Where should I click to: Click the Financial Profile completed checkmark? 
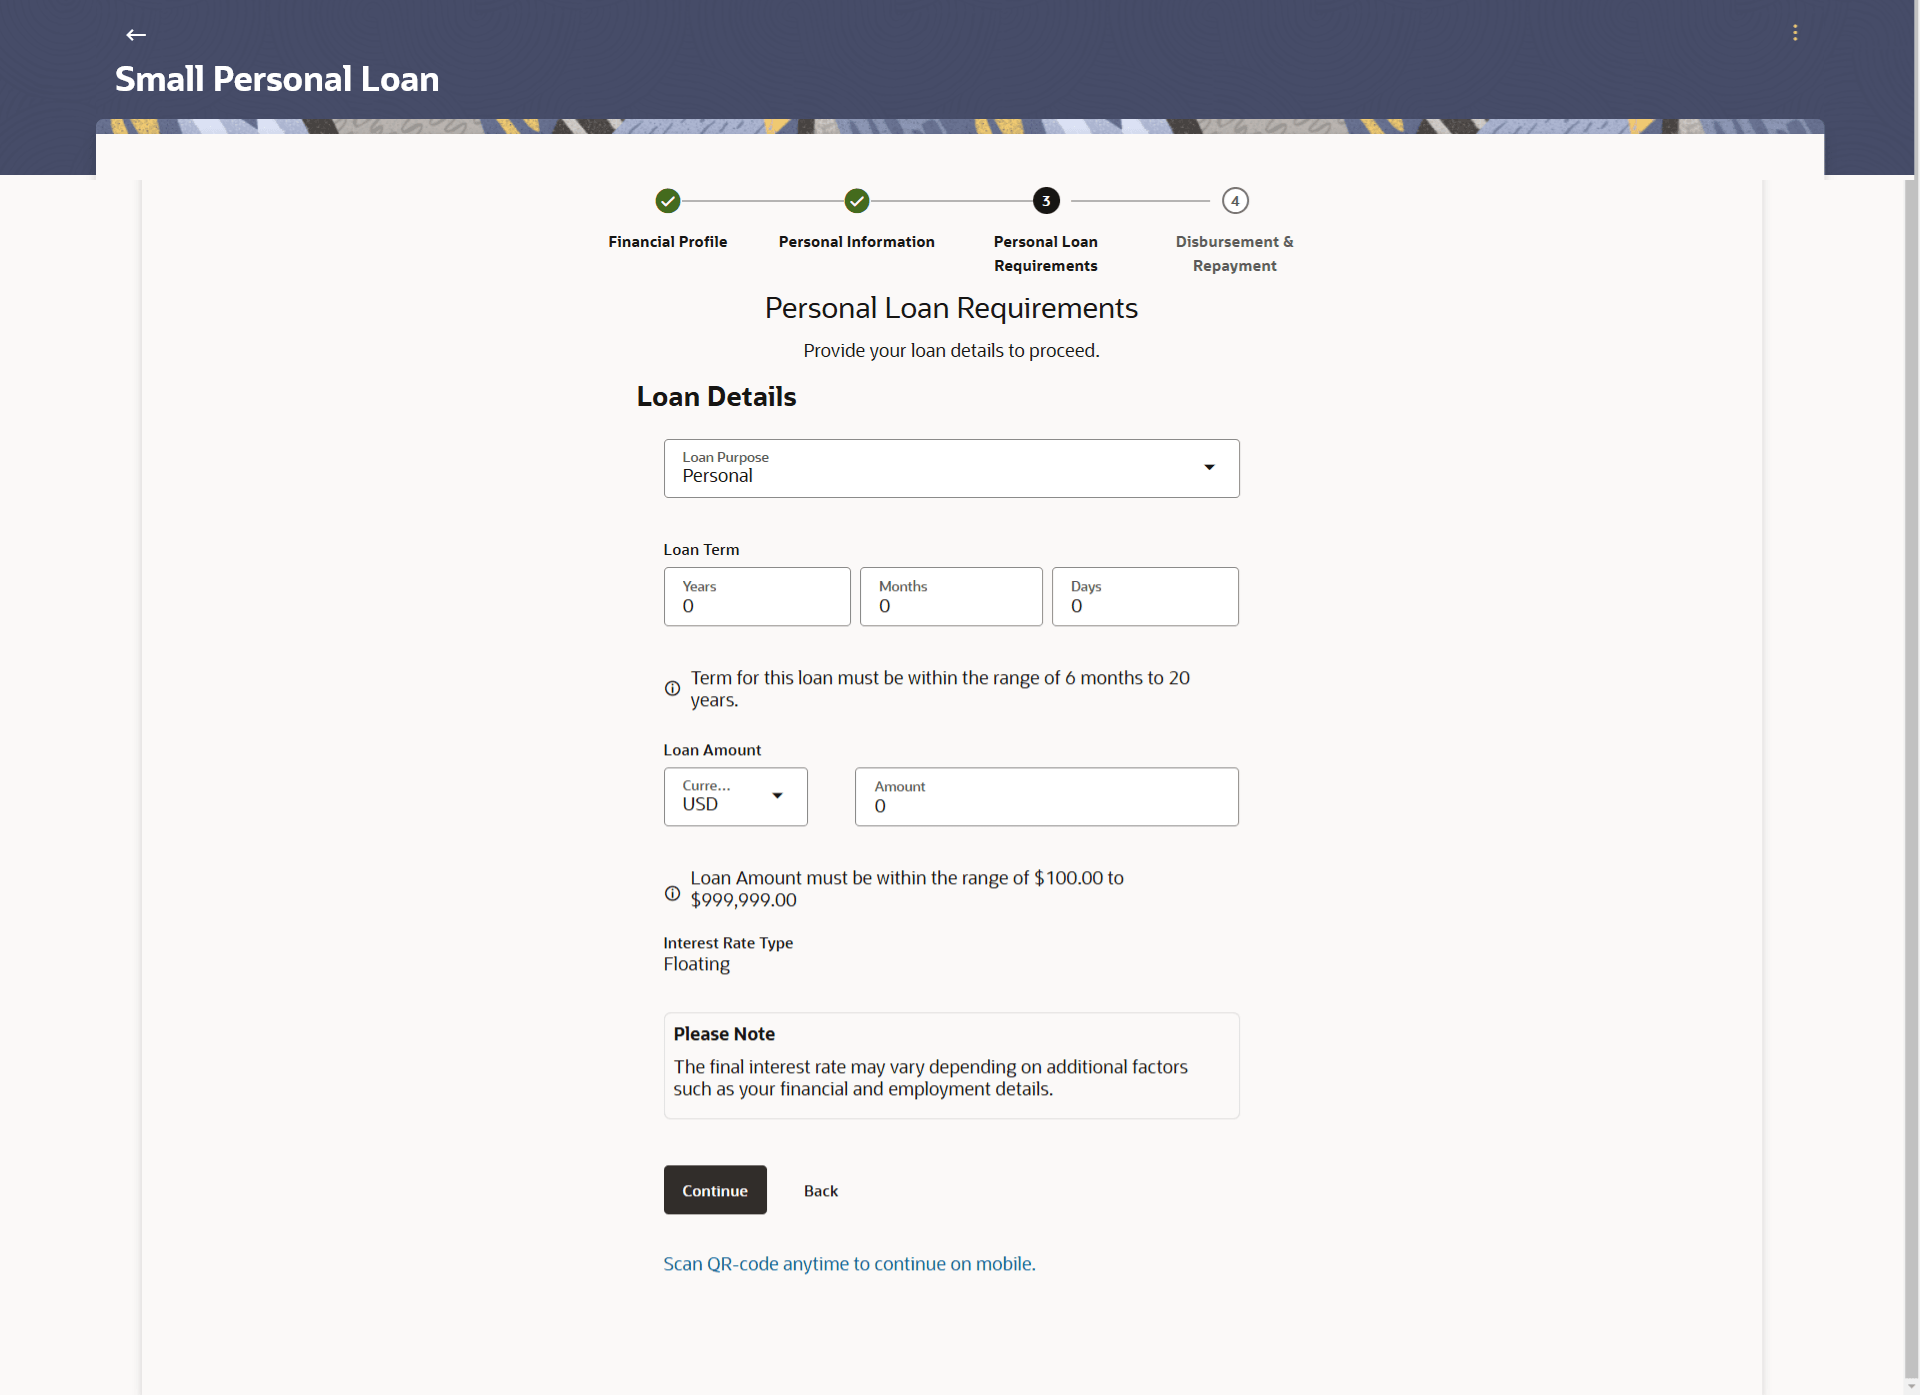click(x=668, y=201)
